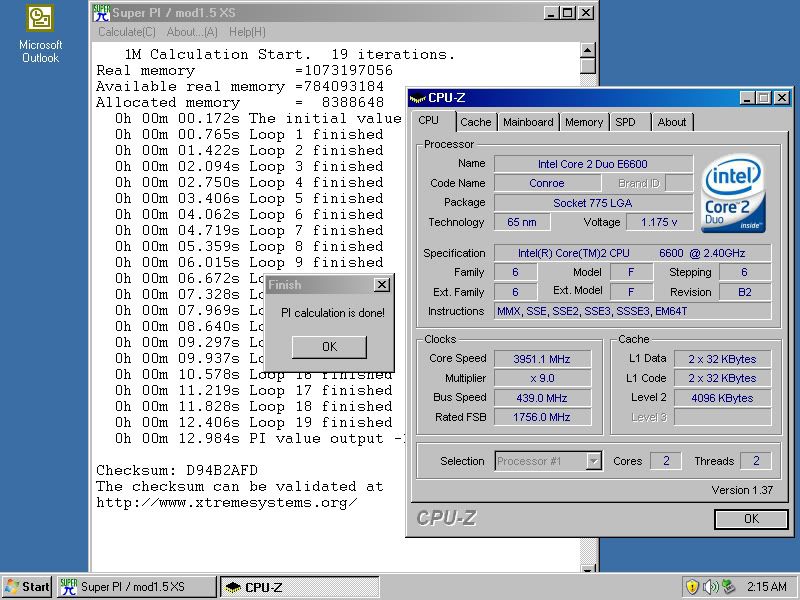800x600 pixels.
Task: Click the Intel Core 2 Duo logo
Action: tap(733, 193)
